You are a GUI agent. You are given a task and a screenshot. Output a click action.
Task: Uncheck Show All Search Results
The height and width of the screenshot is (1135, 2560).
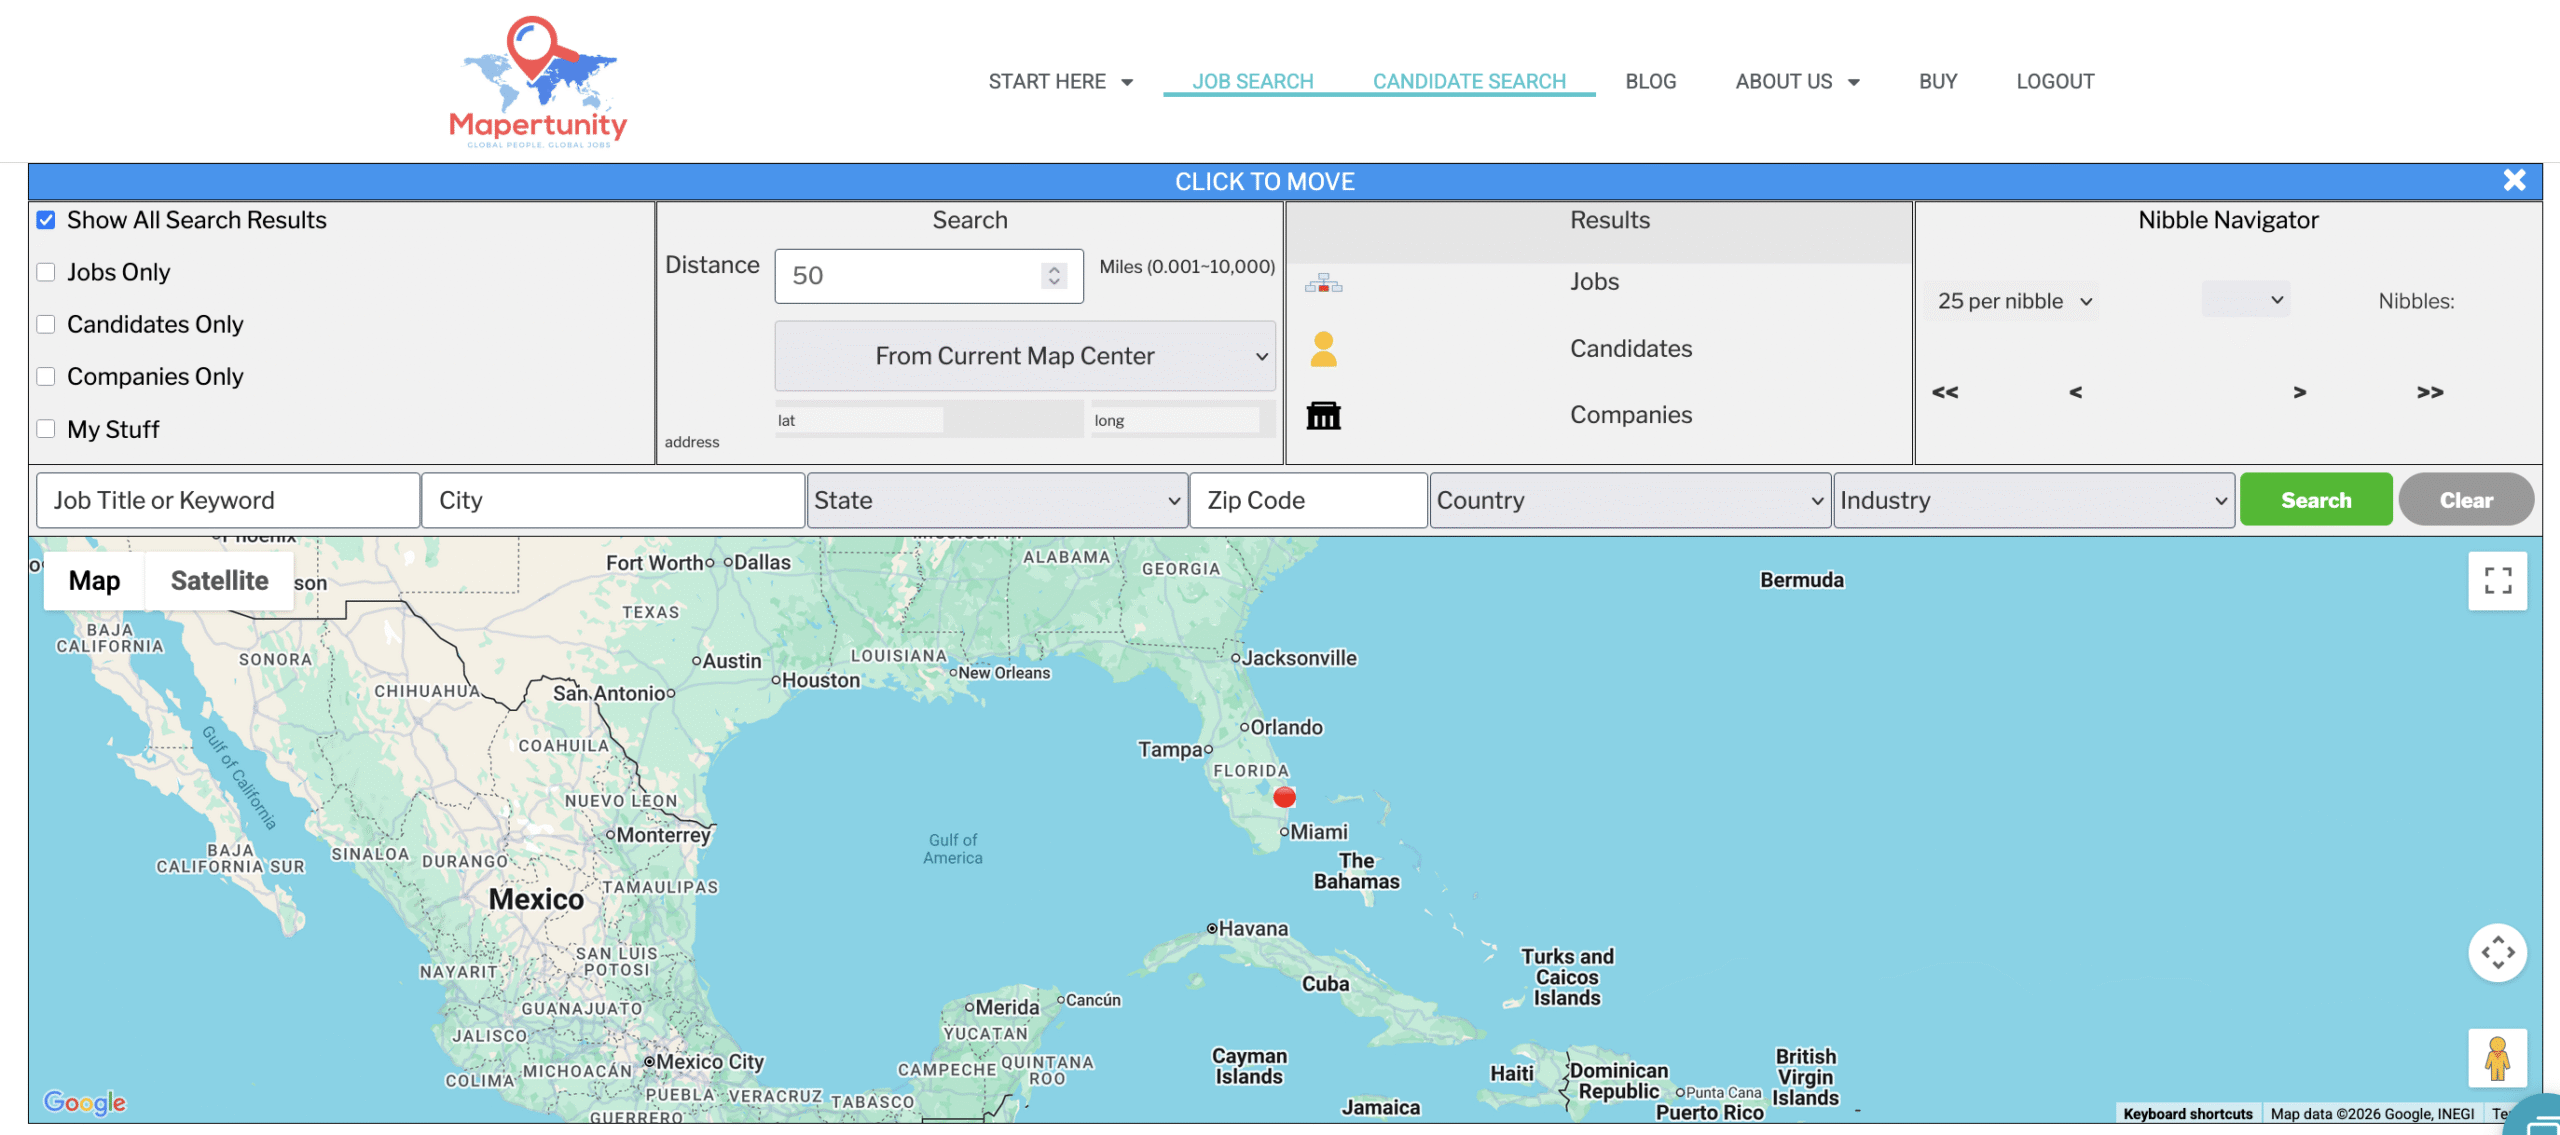[46, 220]
